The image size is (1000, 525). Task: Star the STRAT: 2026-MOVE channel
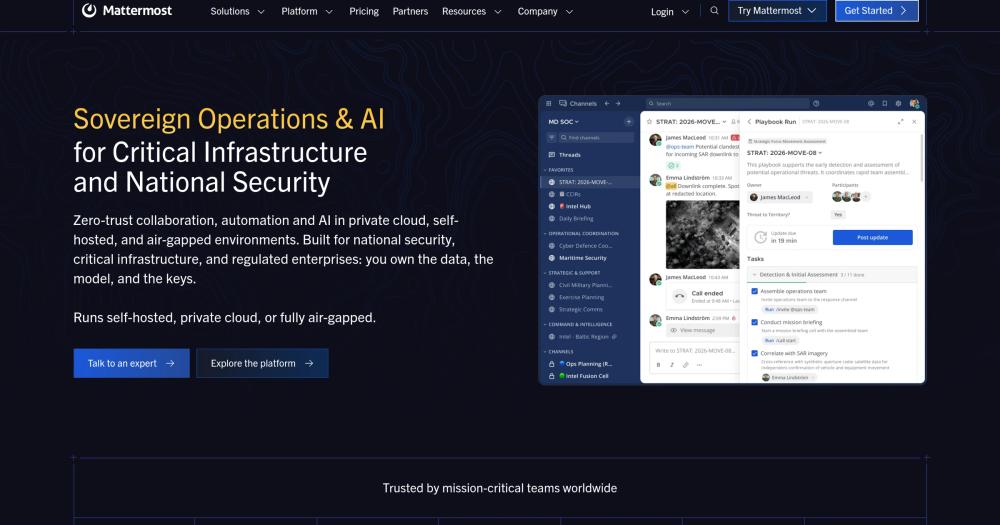(x=649, y=121)
